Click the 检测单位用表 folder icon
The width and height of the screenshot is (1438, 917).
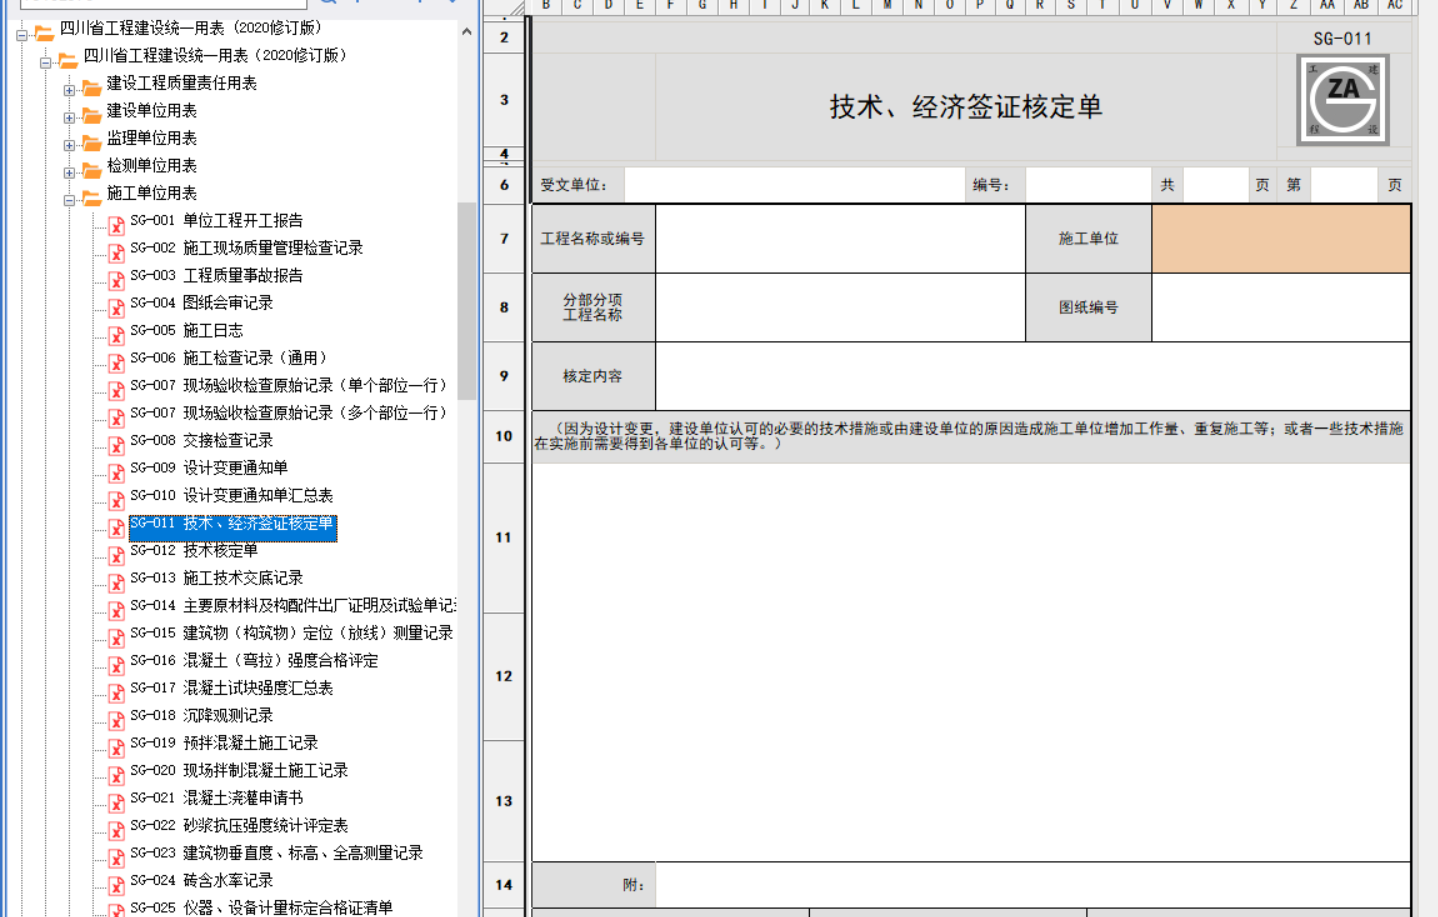(x=91, y=170)
